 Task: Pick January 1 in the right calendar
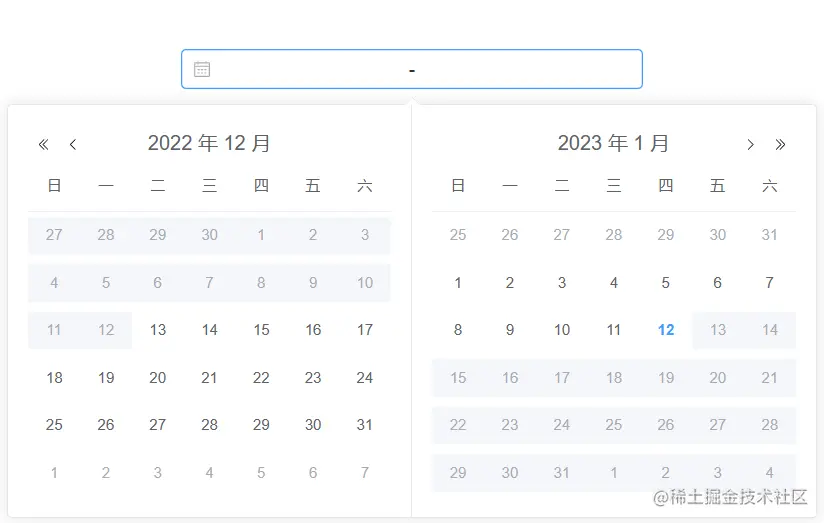click(458, 283)
